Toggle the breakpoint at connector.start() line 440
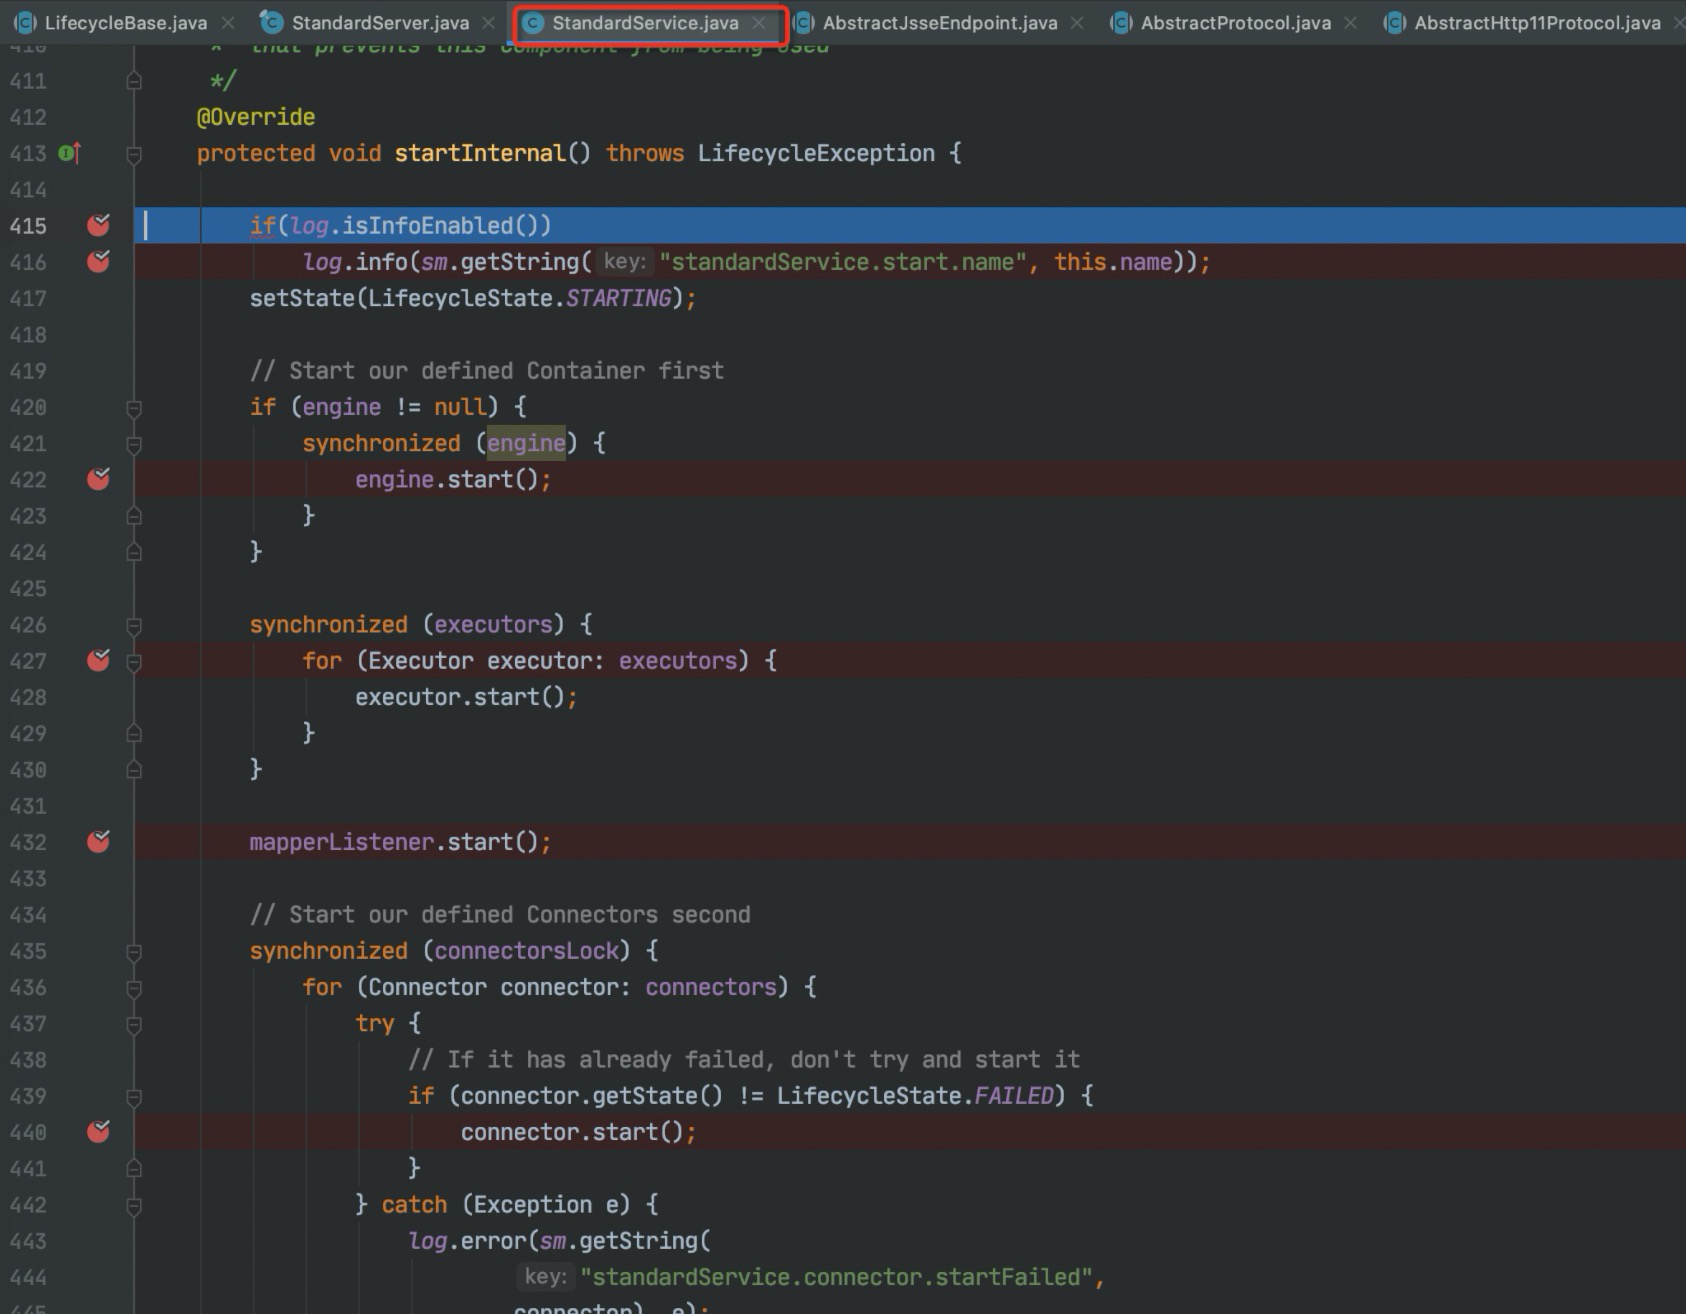 pyautogui.click(x=98, y=1131)
